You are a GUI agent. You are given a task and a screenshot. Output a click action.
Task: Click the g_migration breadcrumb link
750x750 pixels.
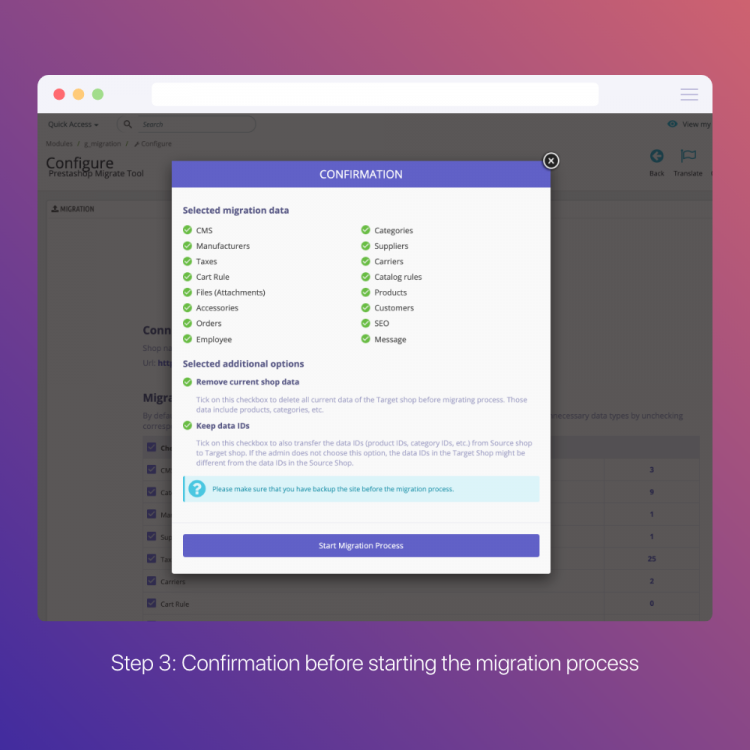(x=102, y=143)
